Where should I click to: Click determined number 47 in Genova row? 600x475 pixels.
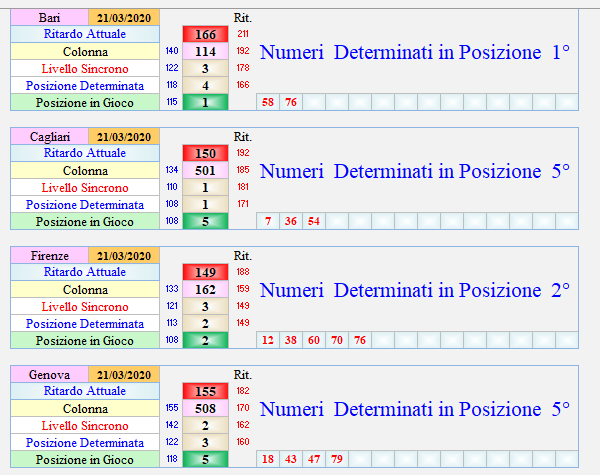pyautogui.click(x=314, y=459)
